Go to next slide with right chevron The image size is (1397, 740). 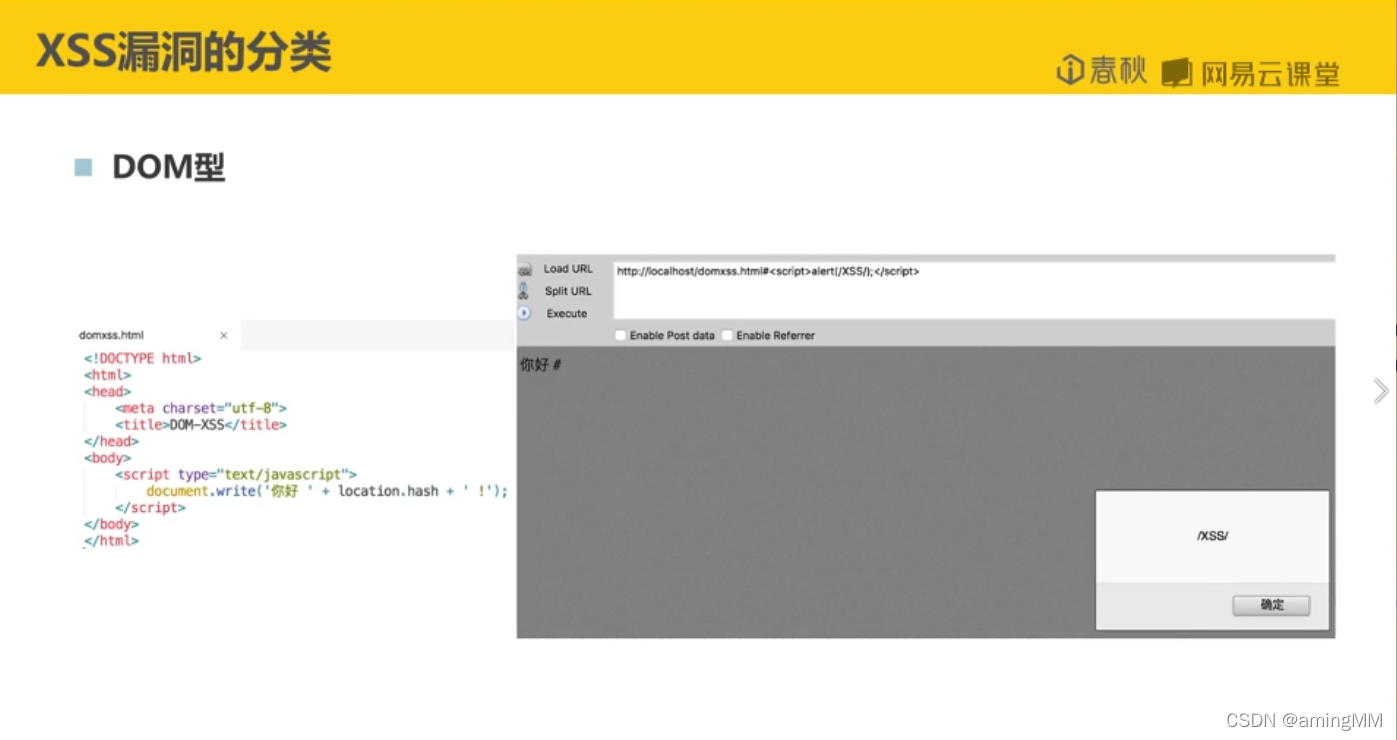1381,391
